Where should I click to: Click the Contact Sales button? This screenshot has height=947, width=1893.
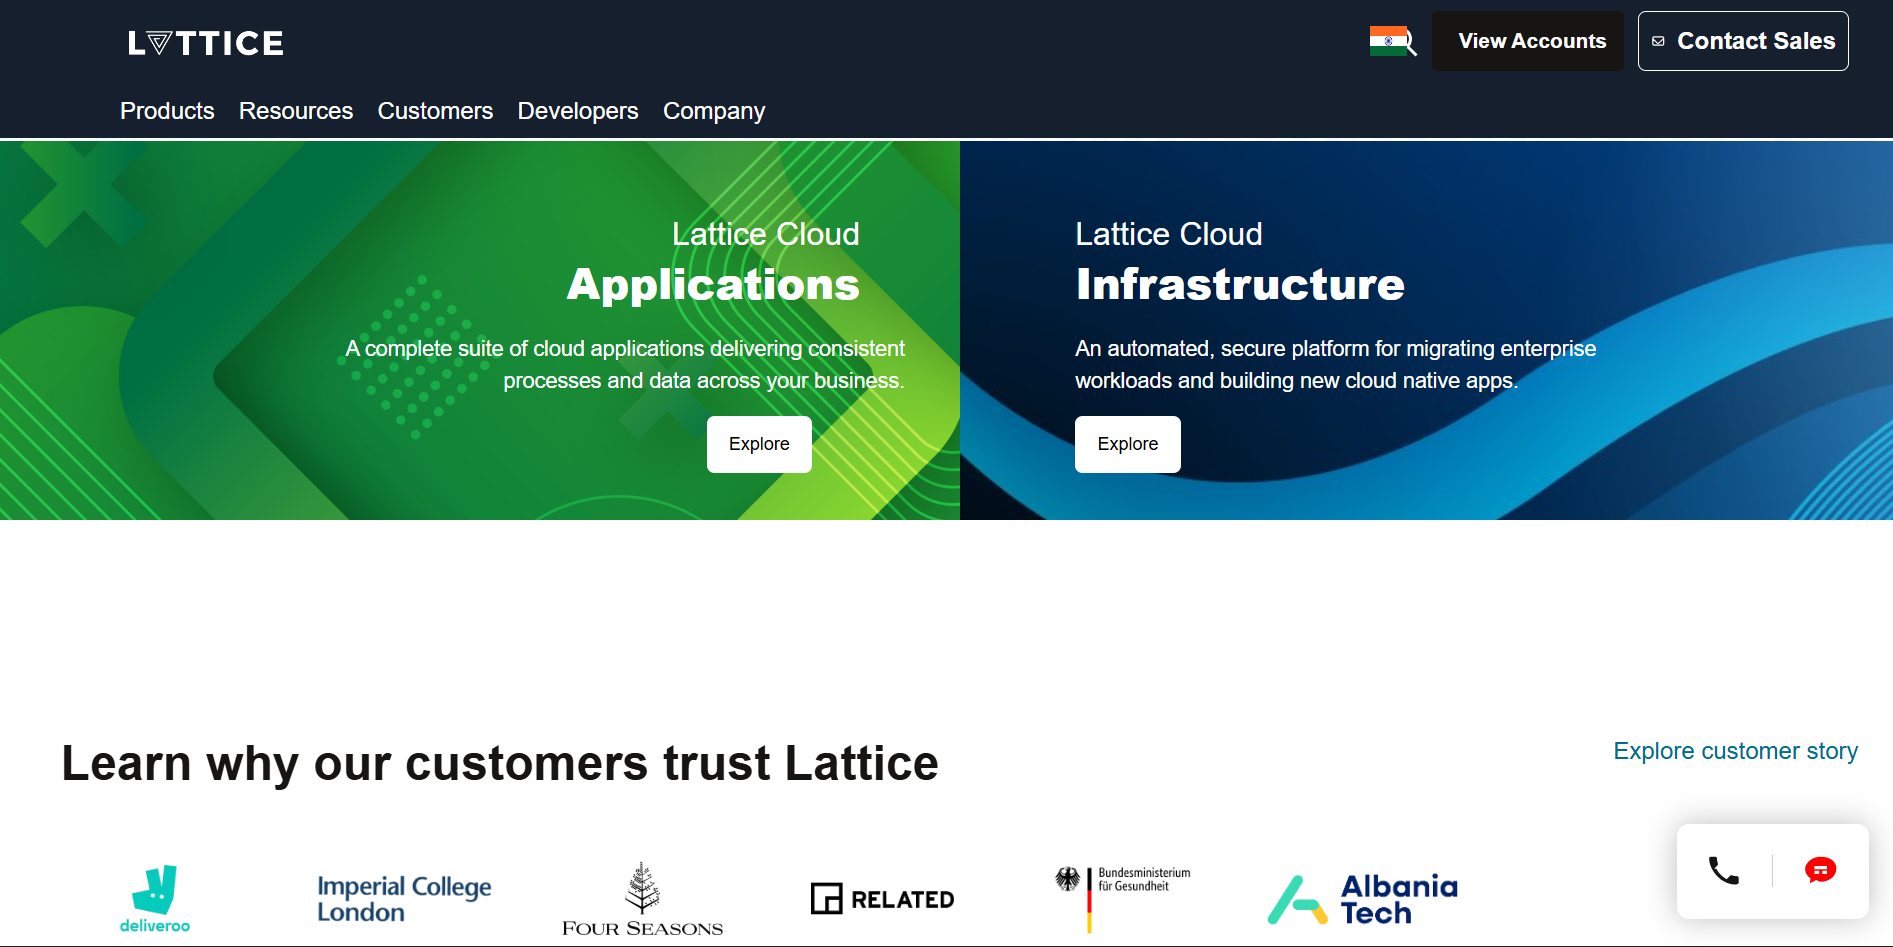tap(1743, 41)
